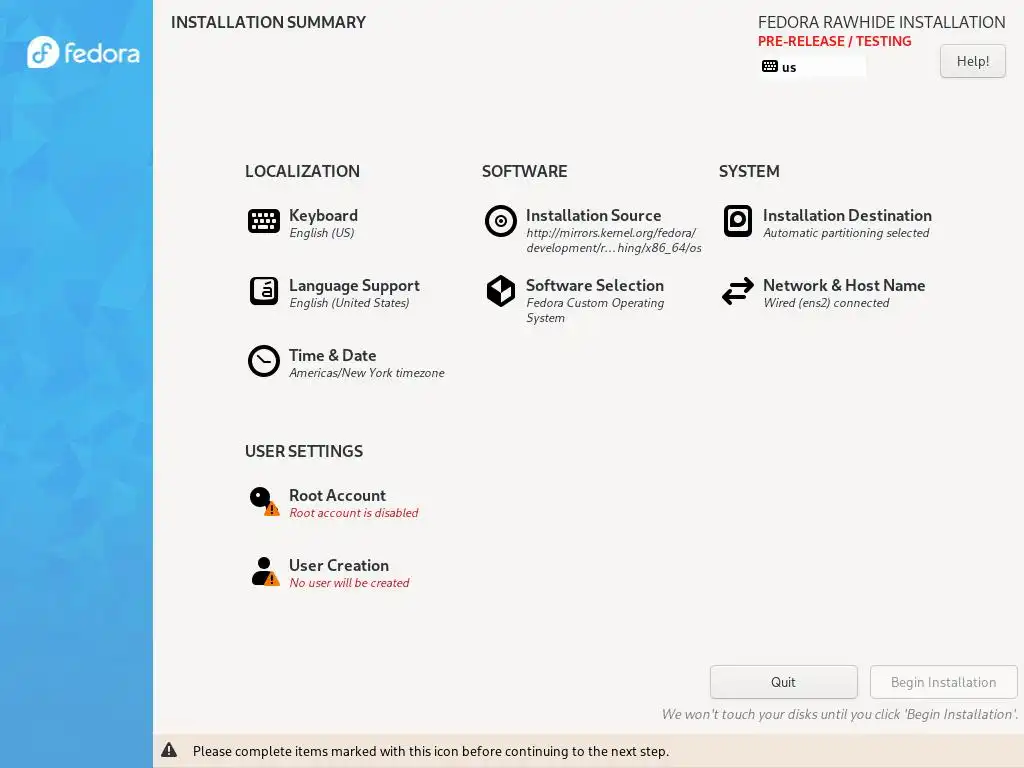Viewport: 1024px width, 768px height.
Task: Click the Network & Host Name arrows icon
Action: click(x=738, y=291)
